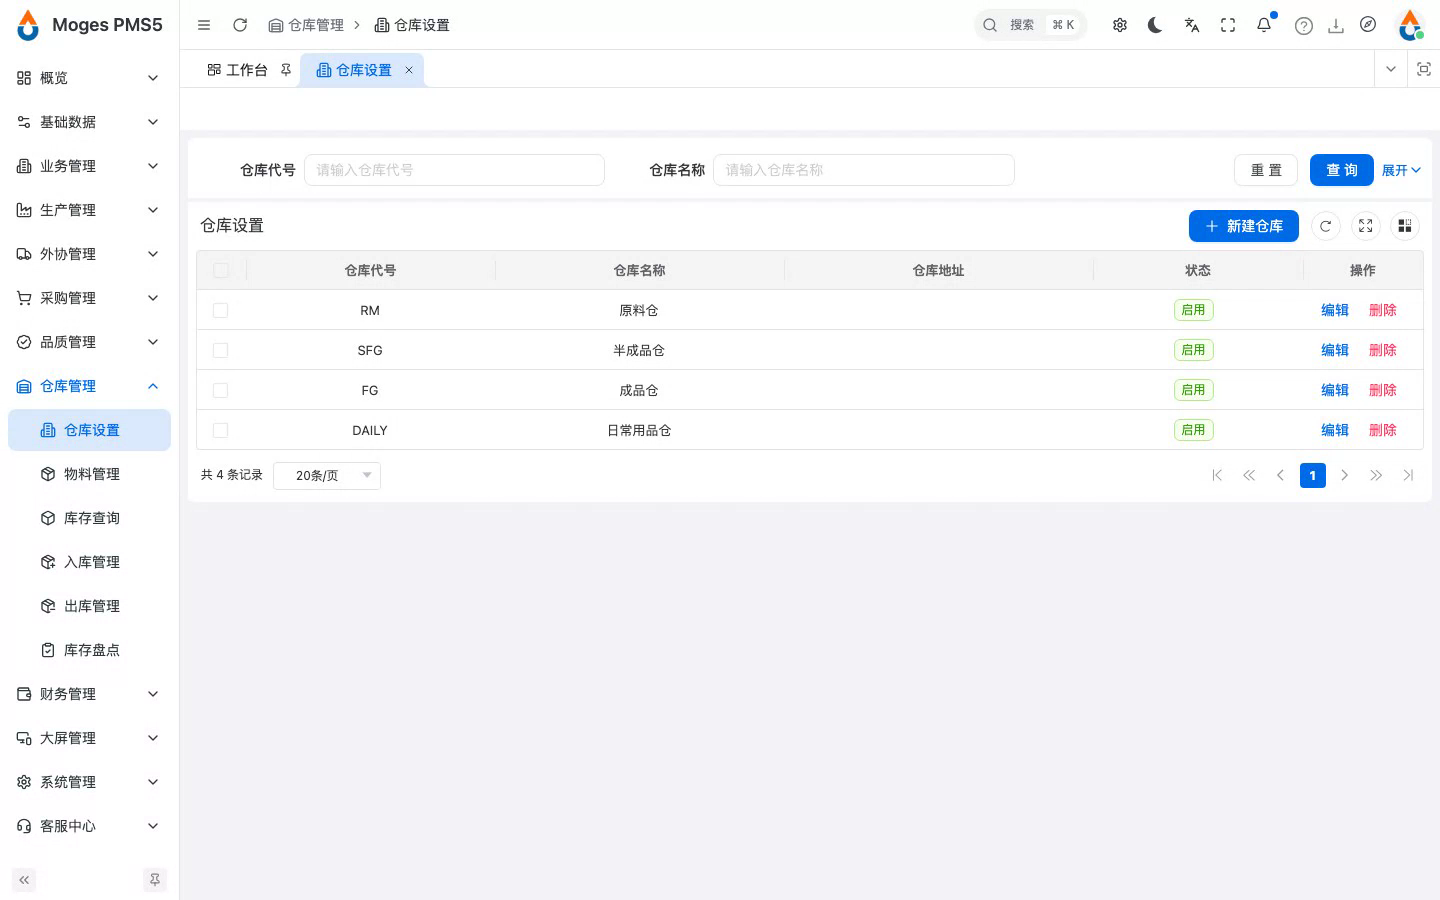The height and width of the screenshot is (900, 1440).
Task: Close the 仓库设置 tab
Action: click(409, 70)
